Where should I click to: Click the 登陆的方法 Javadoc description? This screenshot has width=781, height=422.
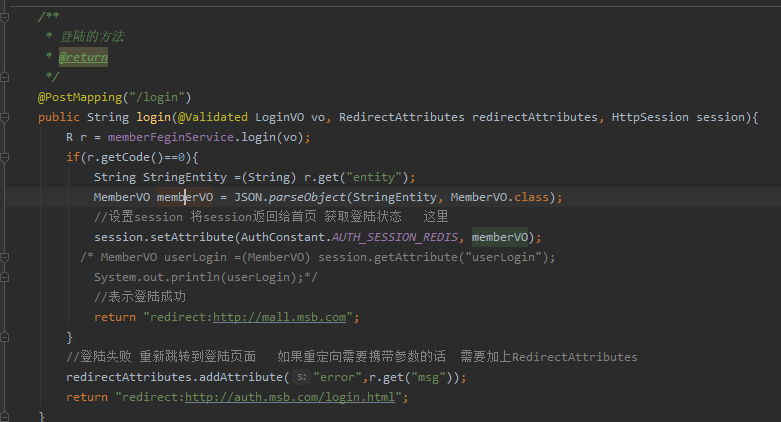click(x=92, y=36)
